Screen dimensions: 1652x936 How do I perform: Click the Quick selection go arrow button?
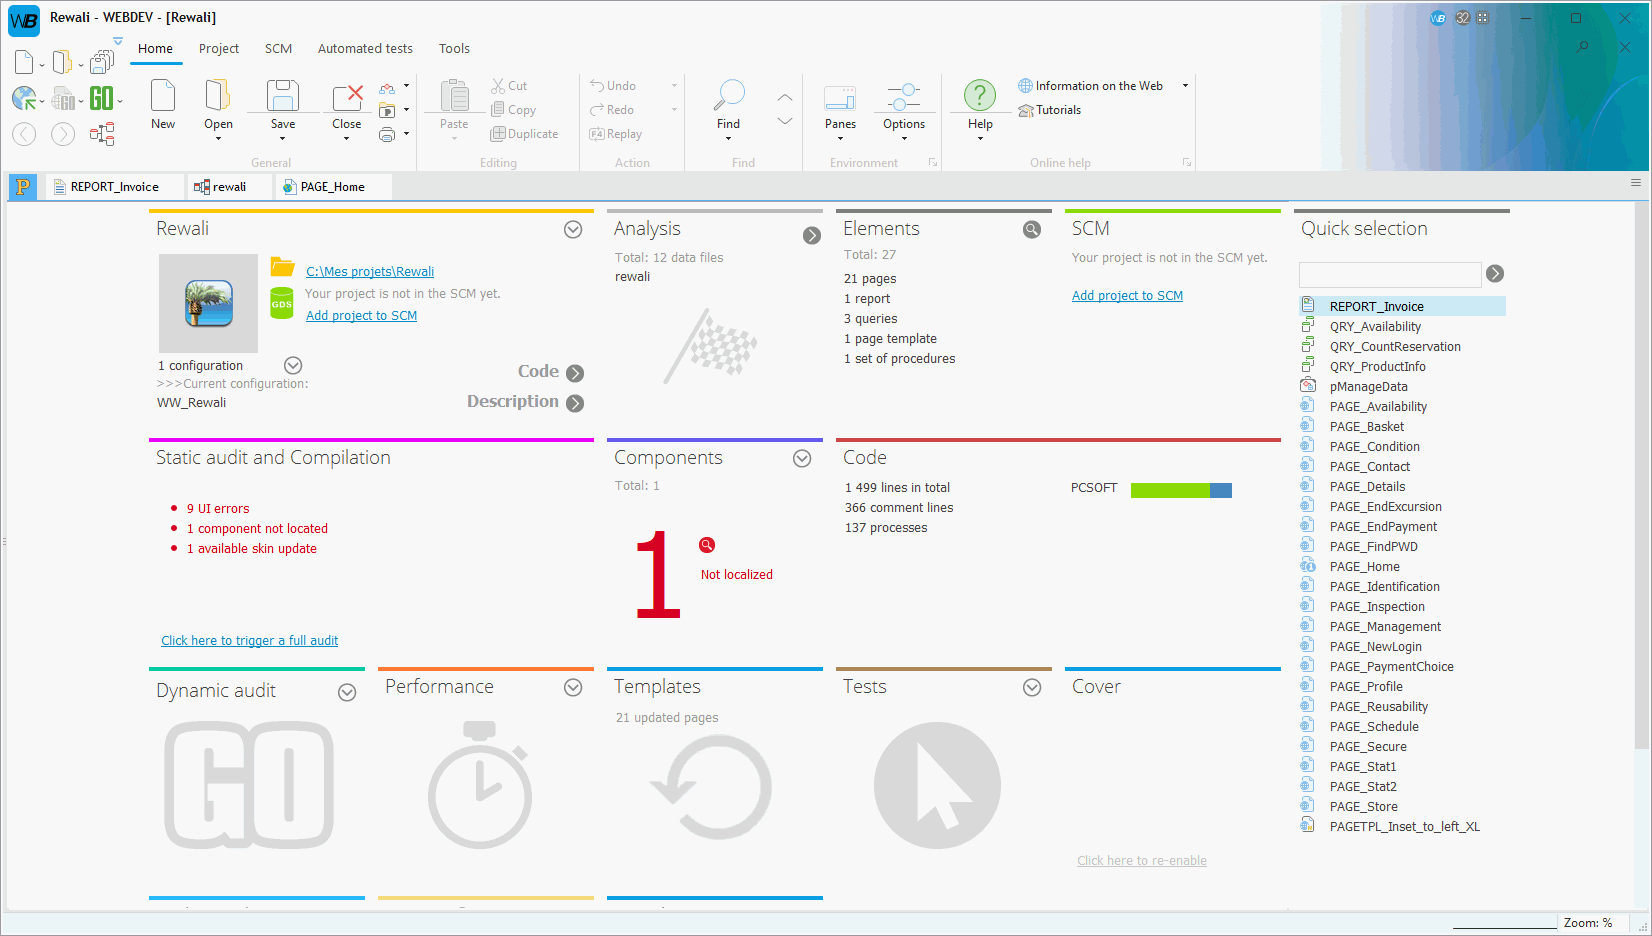tap(1495, 274)
